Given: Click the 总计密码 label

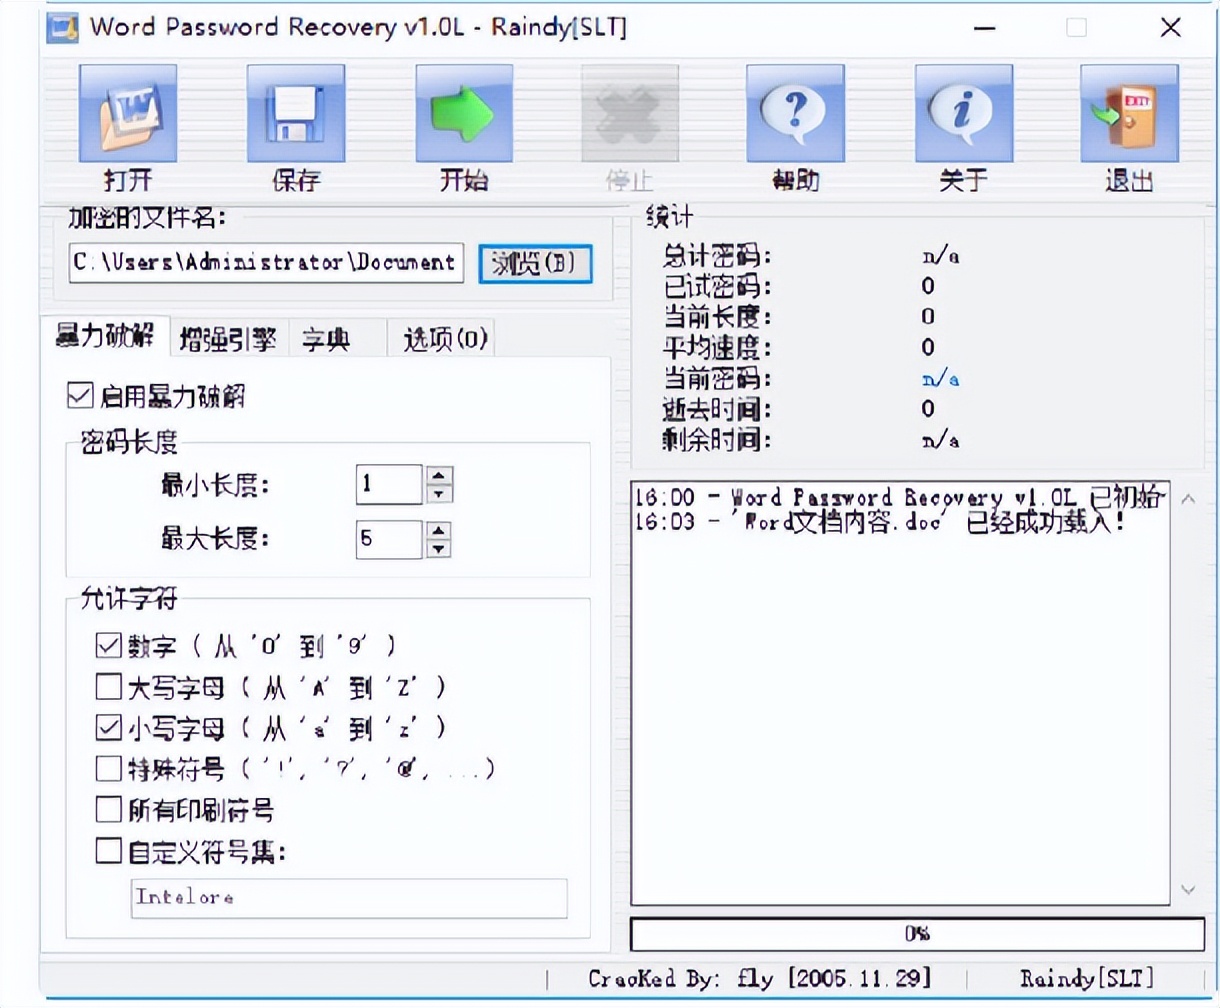Looking at the screenshot, I should [716, 255].
